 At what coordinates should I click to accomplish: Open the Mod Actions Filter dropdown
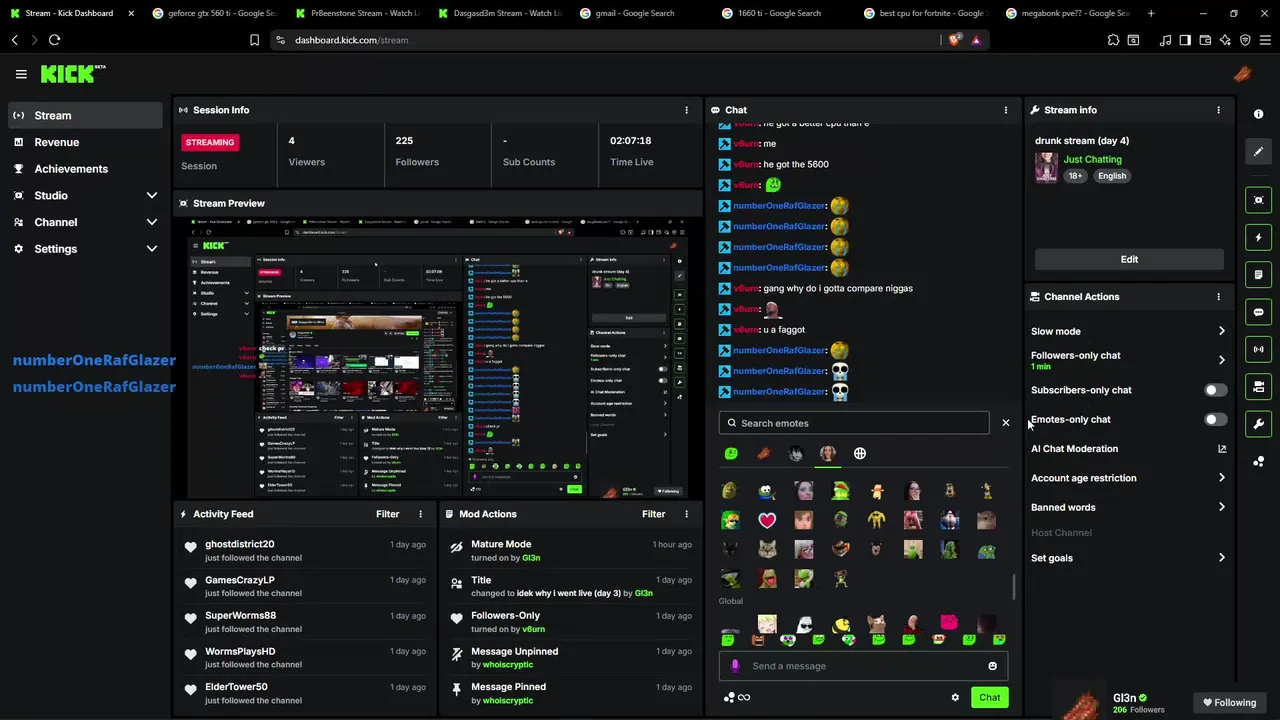click(x=654, y=514)
